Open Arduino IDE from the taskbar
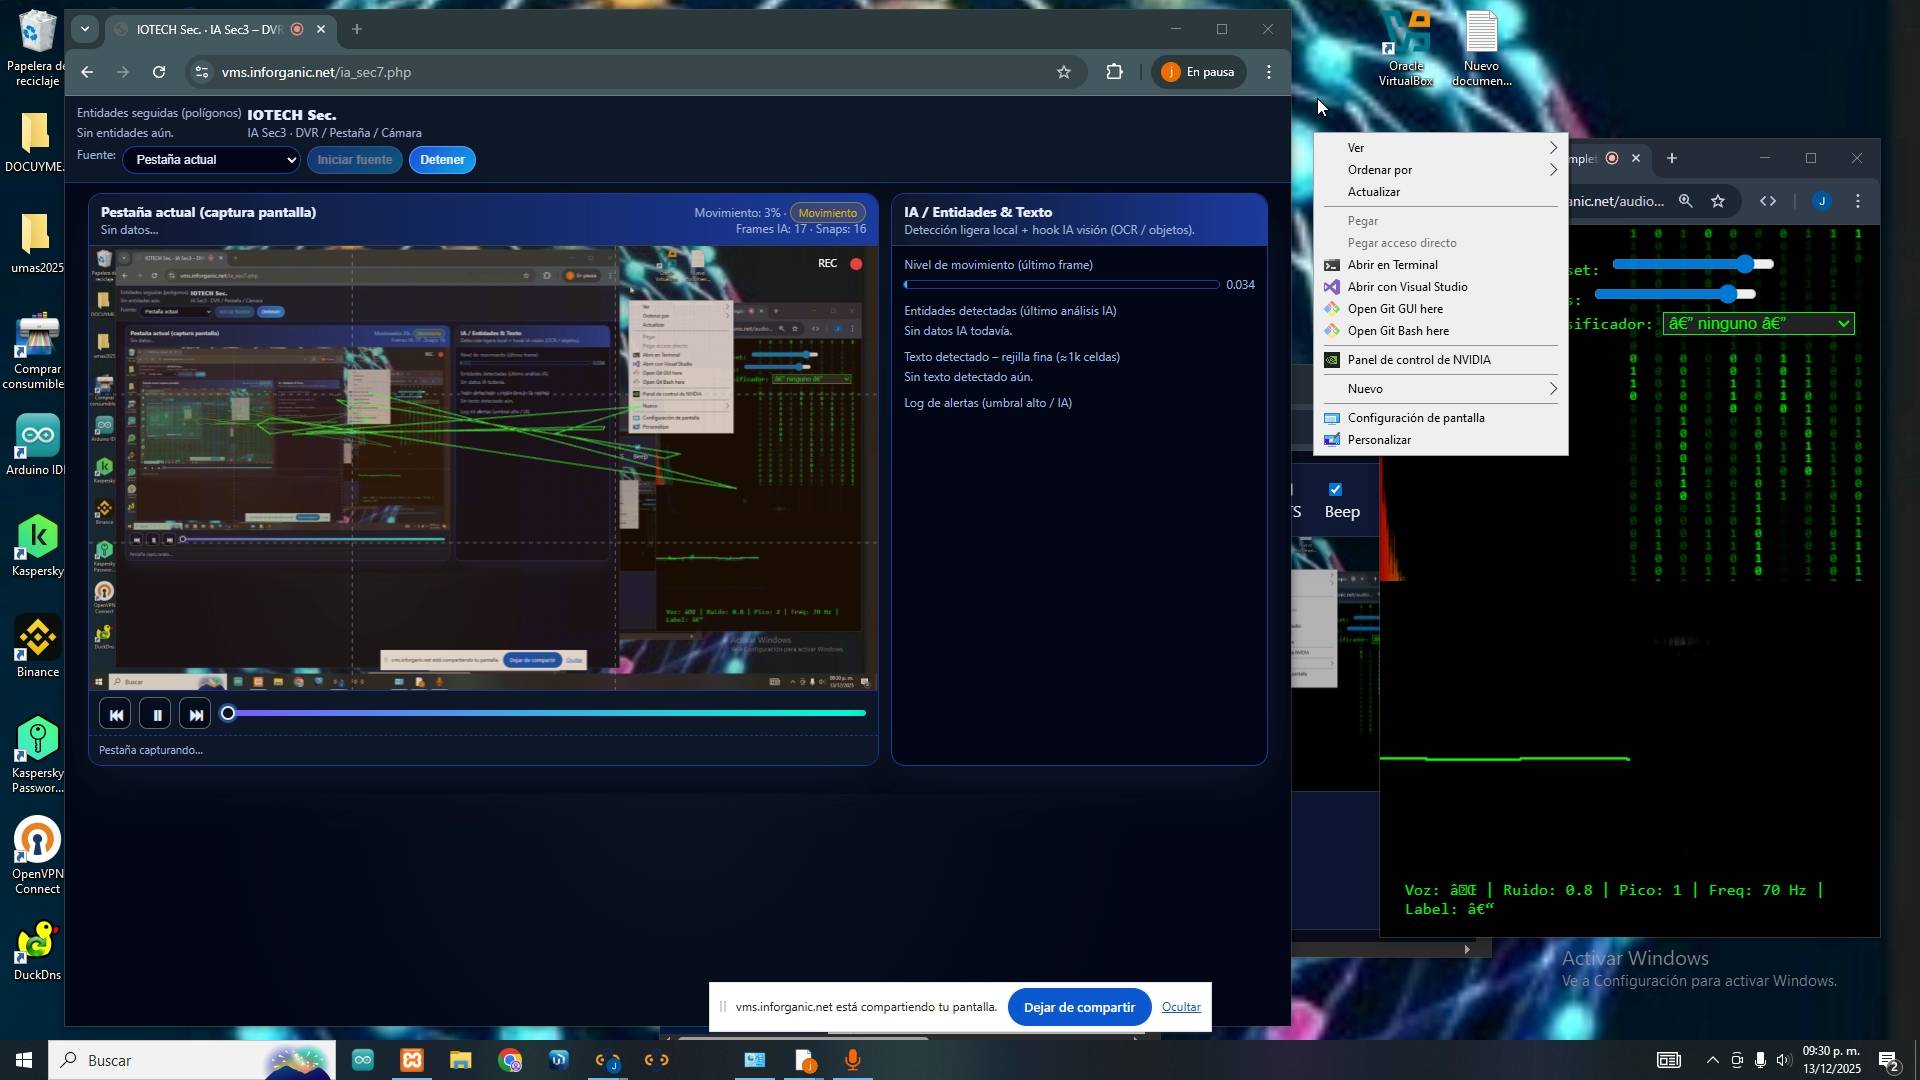1920x1080 pixels. tap(362, 1060)
